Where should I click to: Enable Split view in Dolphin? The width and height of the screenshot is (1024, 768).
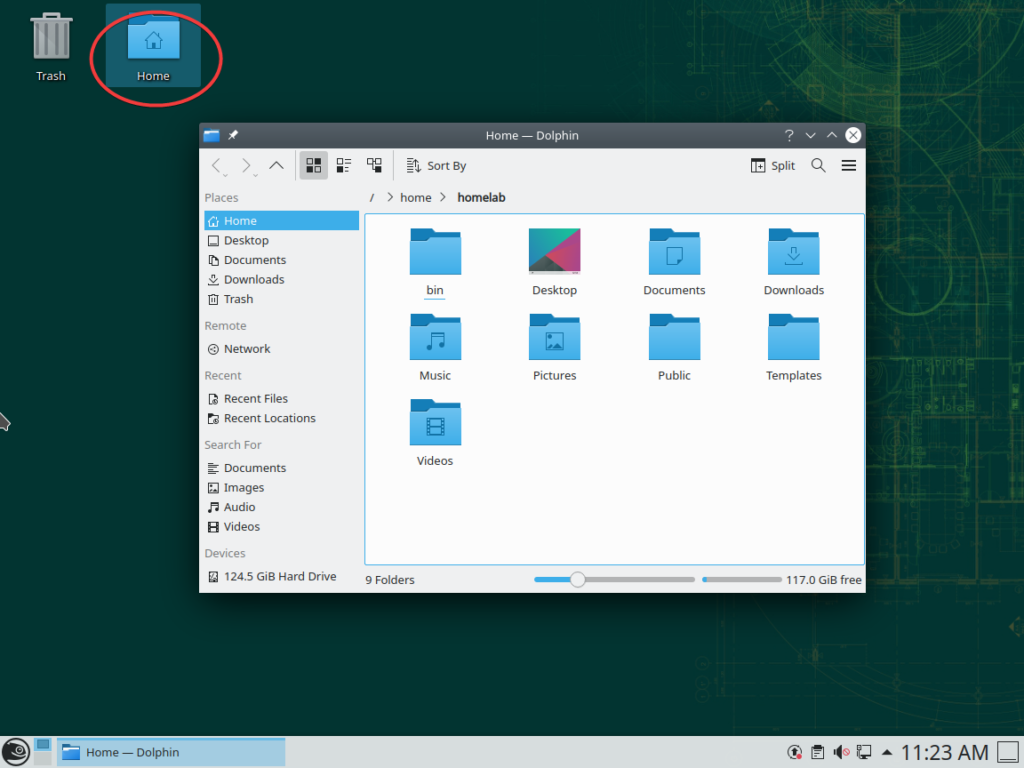[772, 165]
